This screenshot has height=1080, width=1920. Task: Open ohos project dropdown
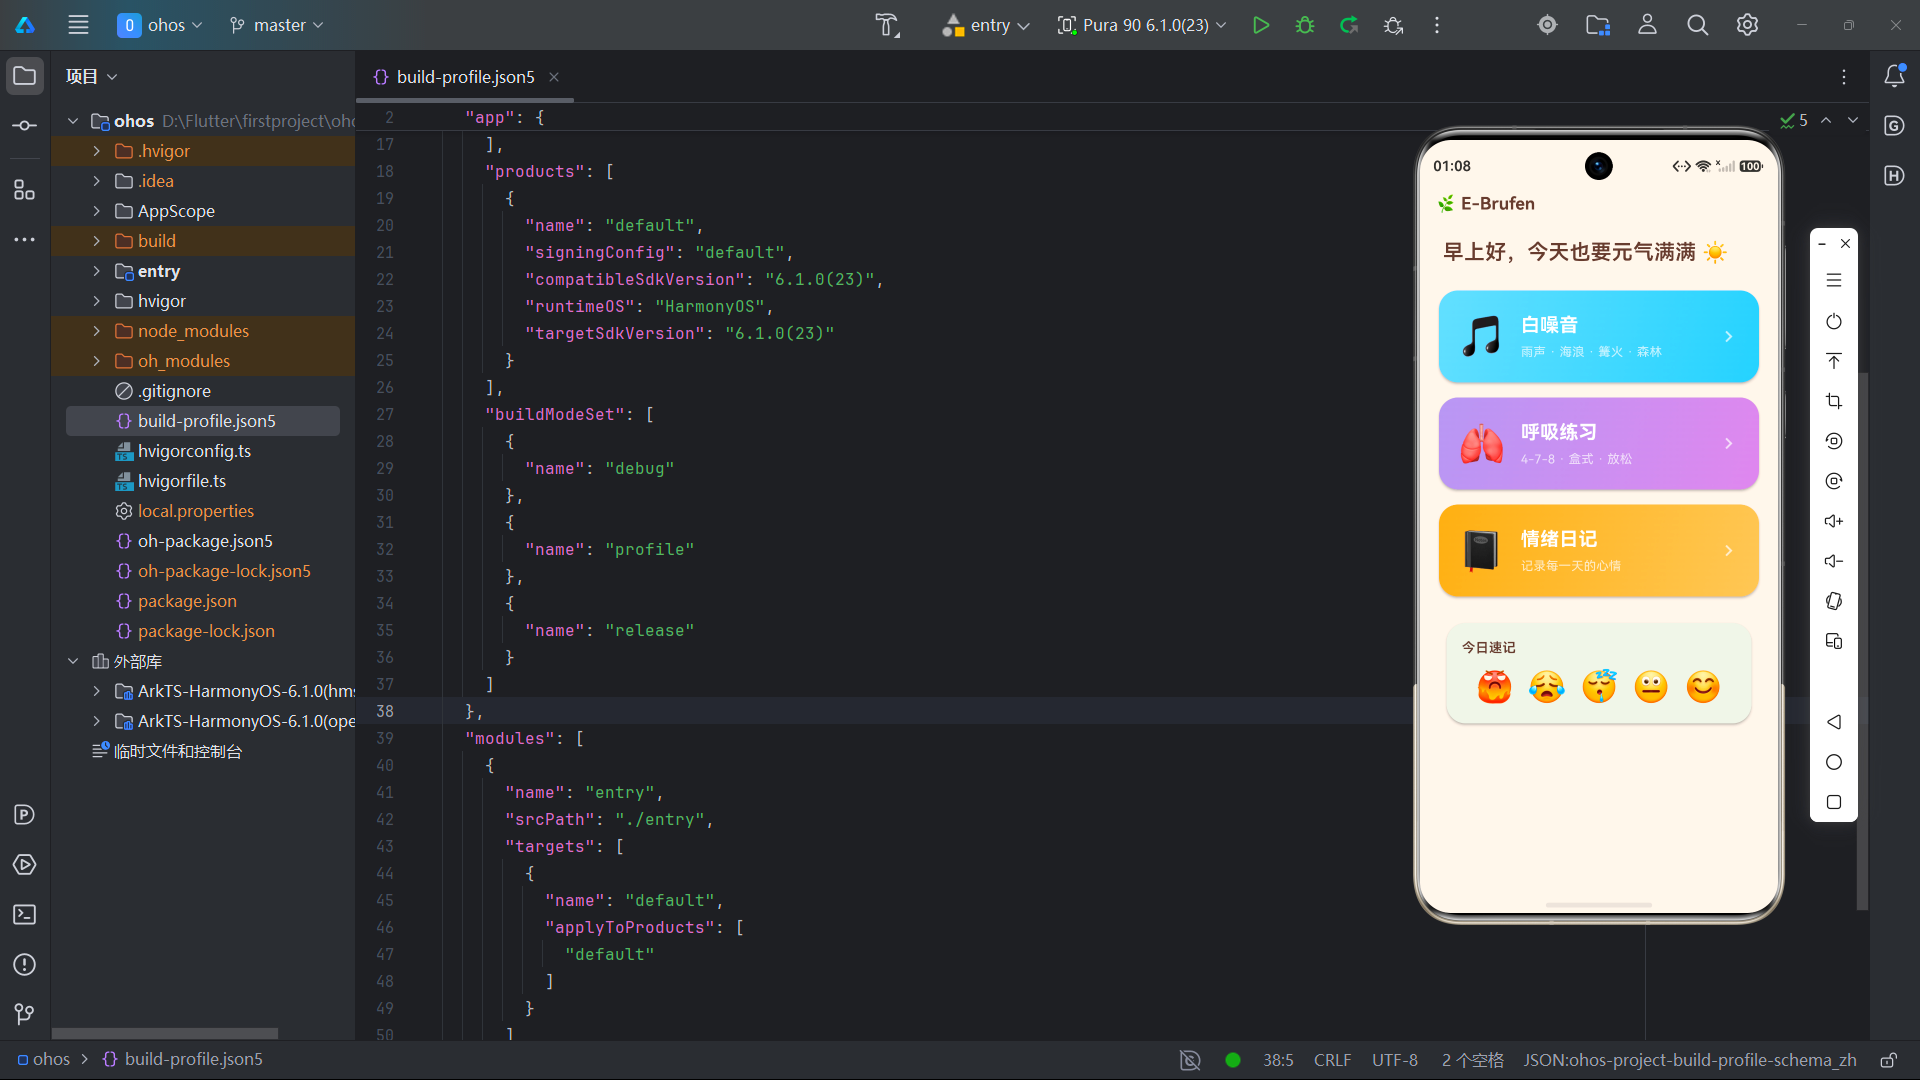pyautogui.click(x=160, y=25)
